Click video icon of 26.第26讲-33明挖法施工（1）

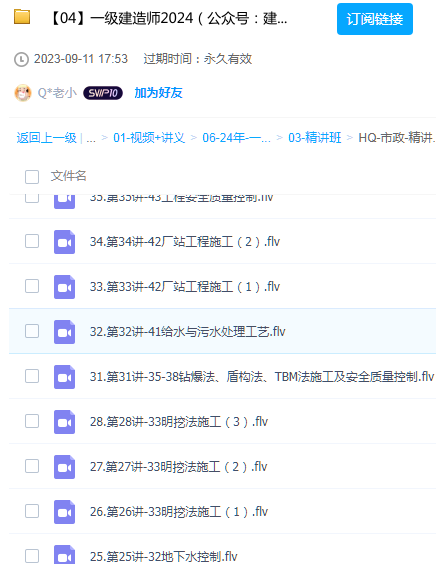pos(64,511)
